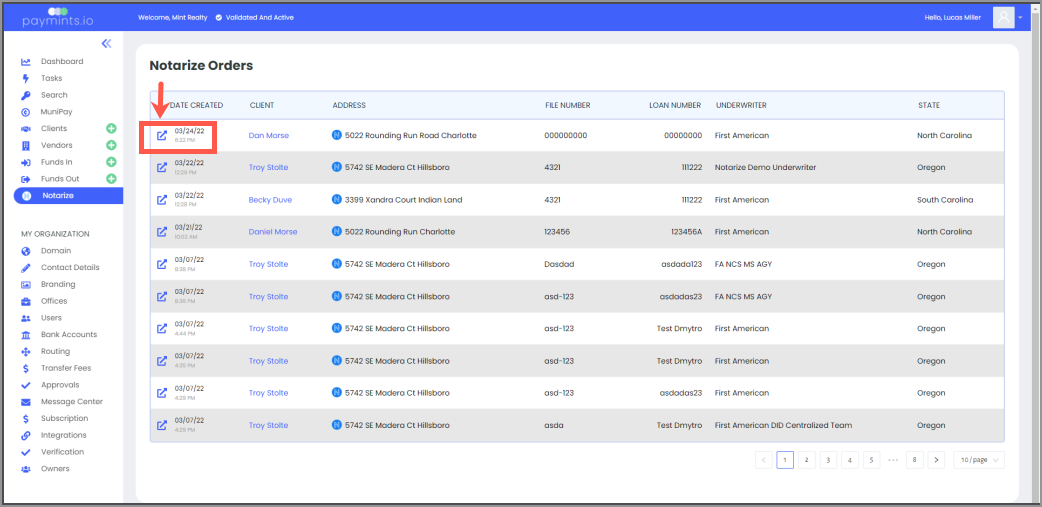Image resolution: width=1042 pixels, height=507 pixels.
Task: Open Routing in the sidebar
Action: pos(55,352)
